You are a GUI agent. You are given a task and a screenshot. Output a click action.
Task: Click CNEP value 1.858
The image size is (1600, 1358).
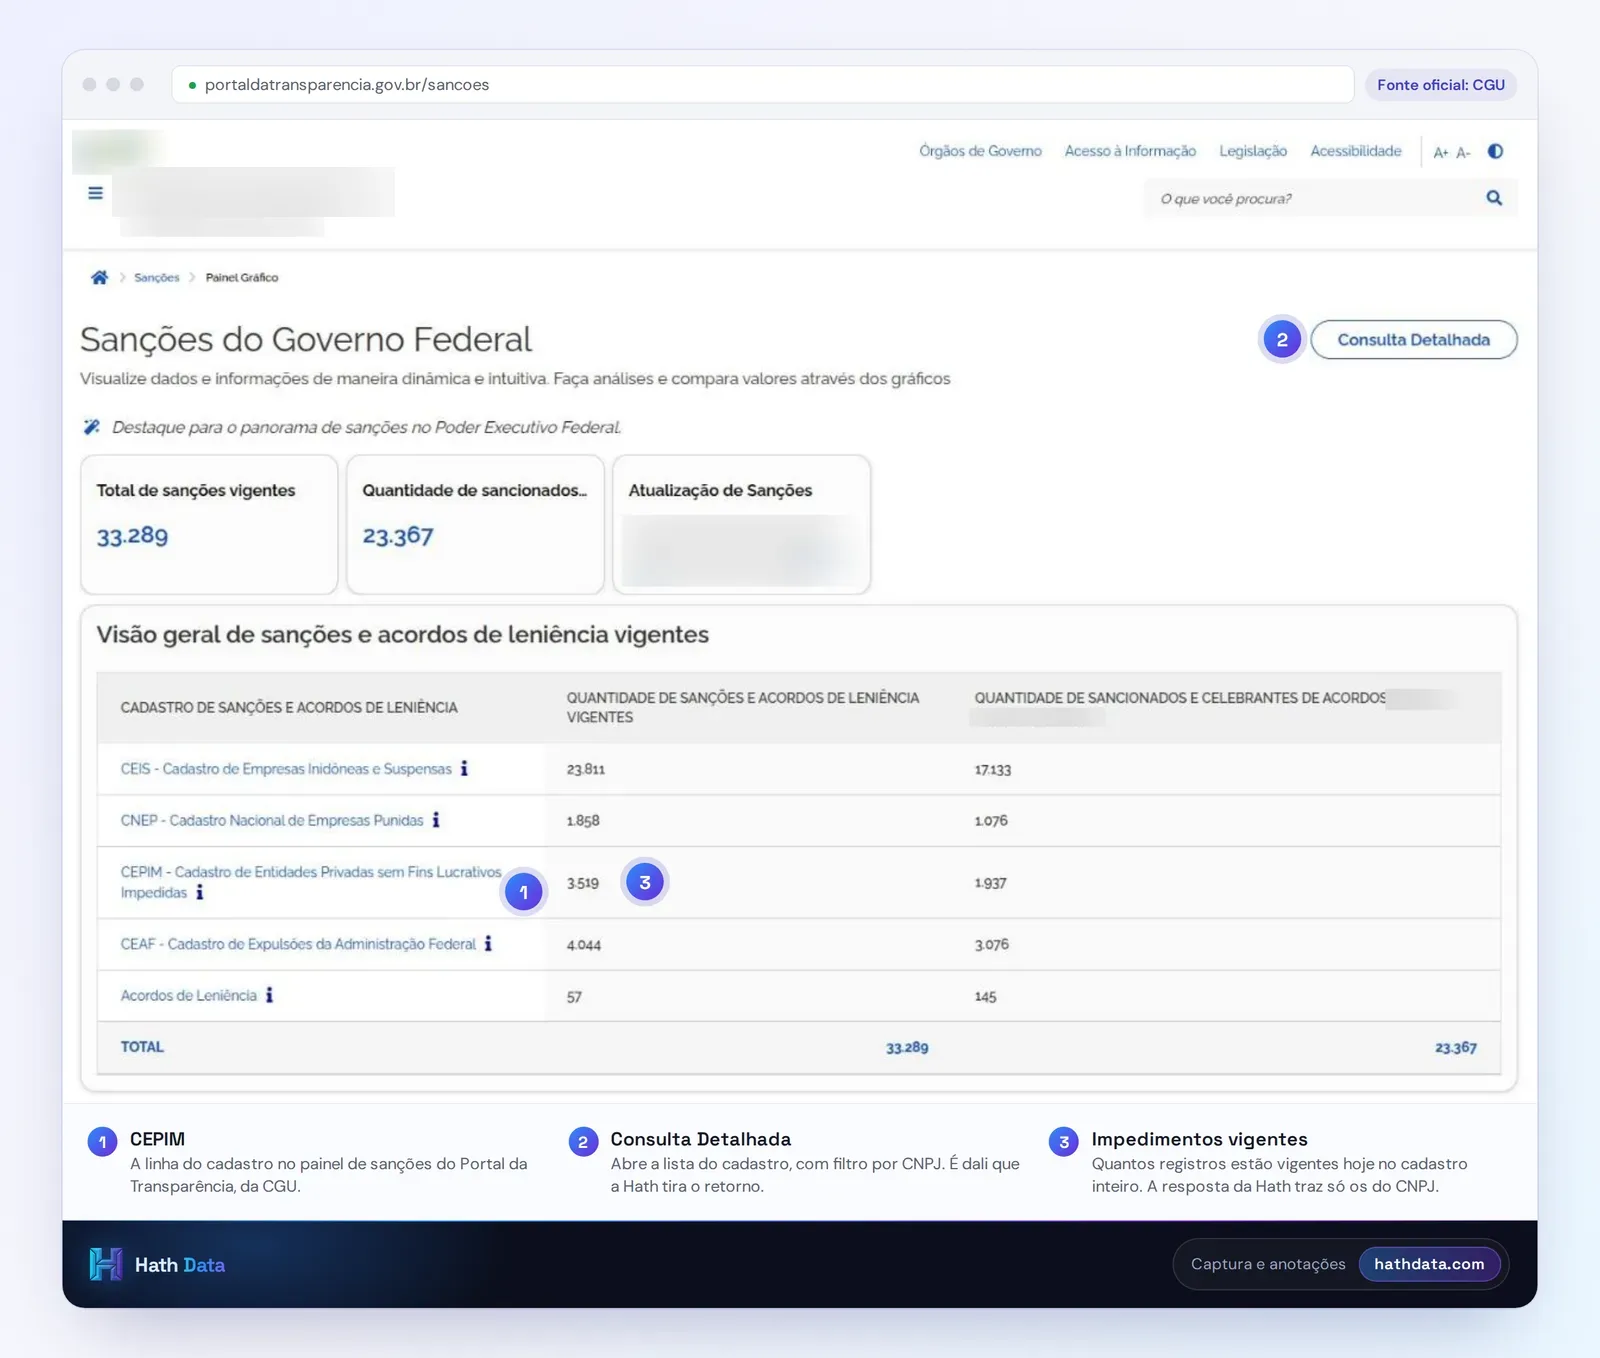(x=583, y=820)
